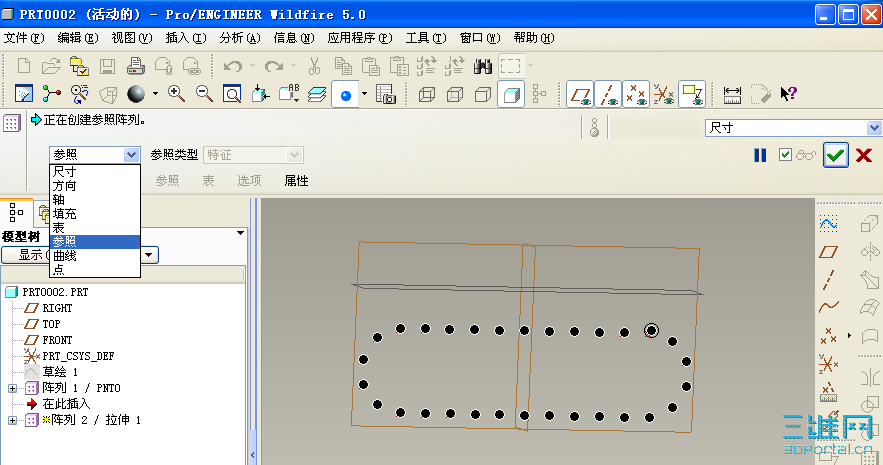The width and height of the screenshot is (883, 465).
Task: Toggle the spin center blue dot button
Action: coord(346,95)
